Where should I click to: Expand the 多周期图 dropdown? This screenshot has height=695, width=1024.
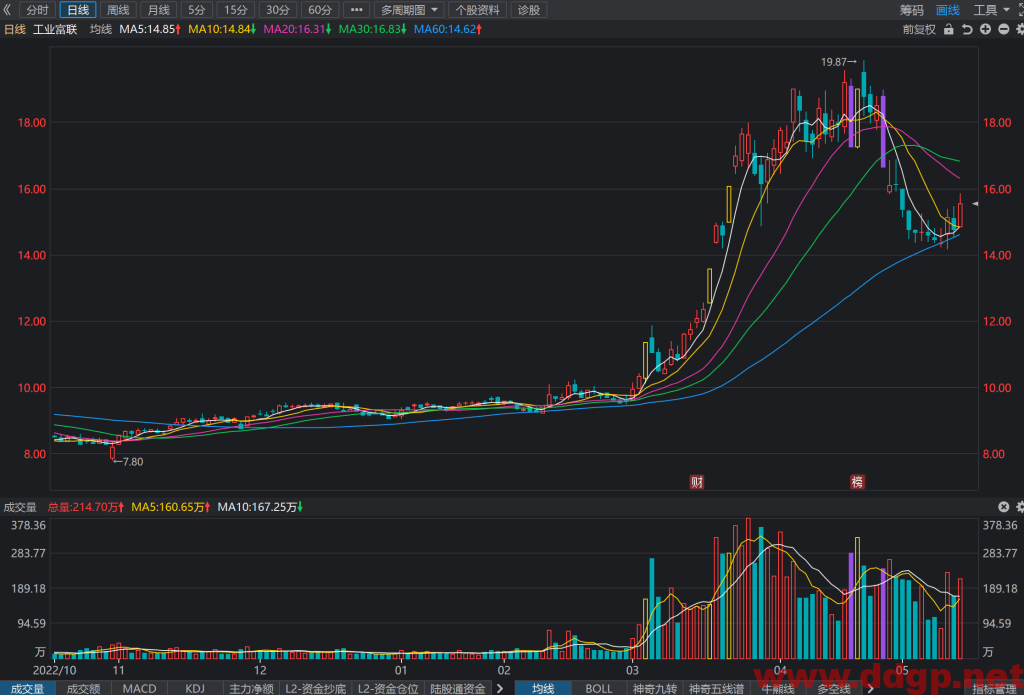point(409,10)
